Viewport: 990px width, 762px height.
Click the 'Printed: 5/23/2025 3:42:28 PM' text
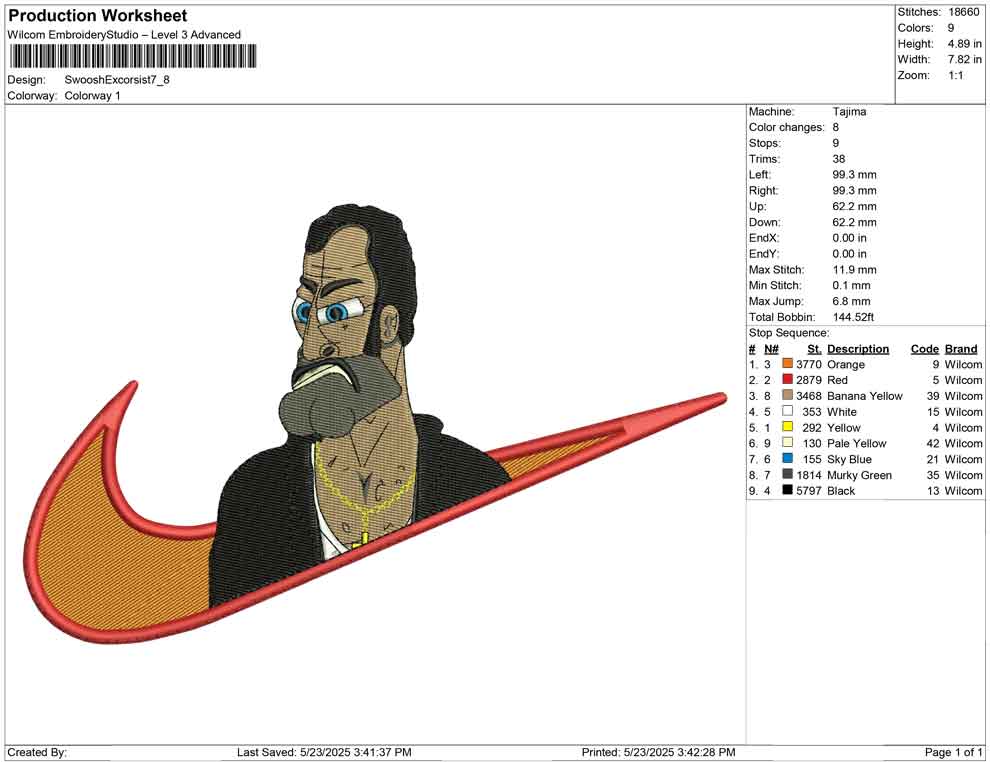click(x=659, y=752)
